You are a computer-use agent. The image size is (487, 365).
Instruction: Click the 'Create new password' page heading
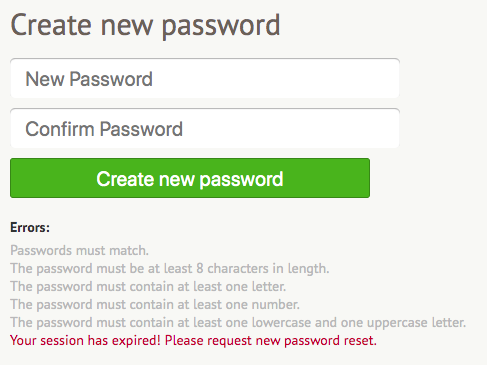click(145, 25)
